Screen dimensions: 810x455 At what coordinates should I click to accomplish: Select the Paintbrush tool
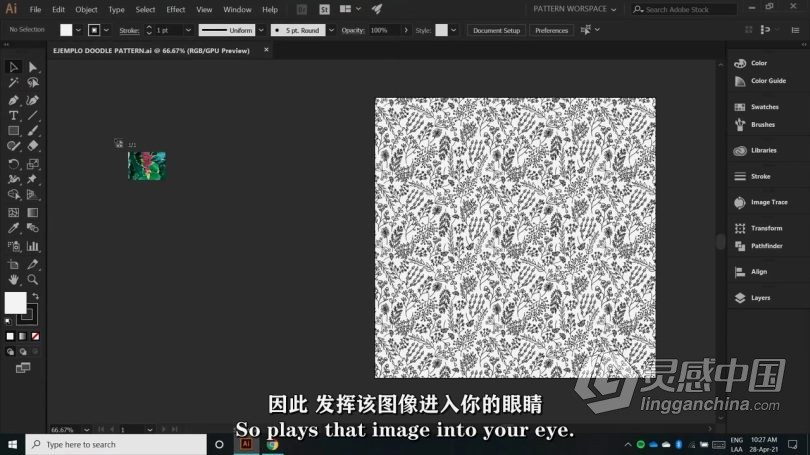pyautogui.click(x=33, y=131)
